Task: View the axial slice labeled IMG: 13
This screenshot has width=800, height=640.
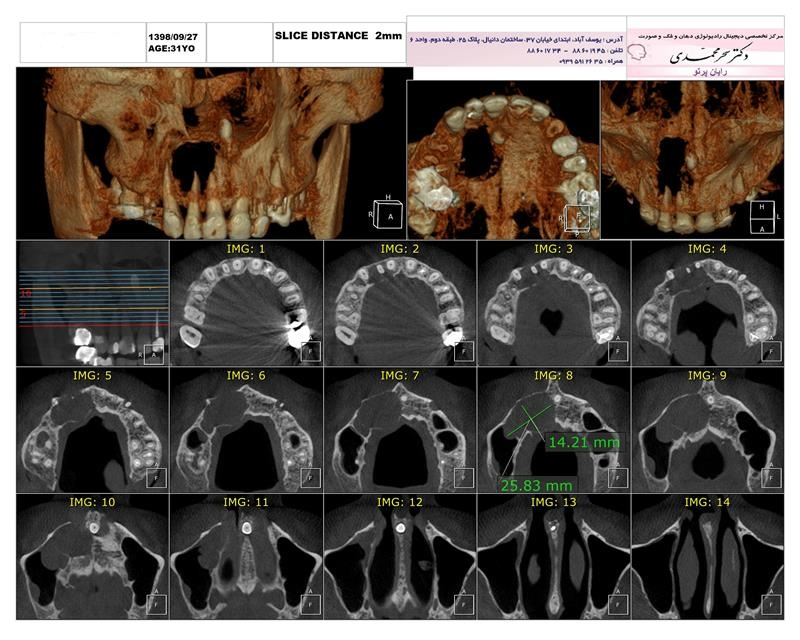Action: coord(554,556)
